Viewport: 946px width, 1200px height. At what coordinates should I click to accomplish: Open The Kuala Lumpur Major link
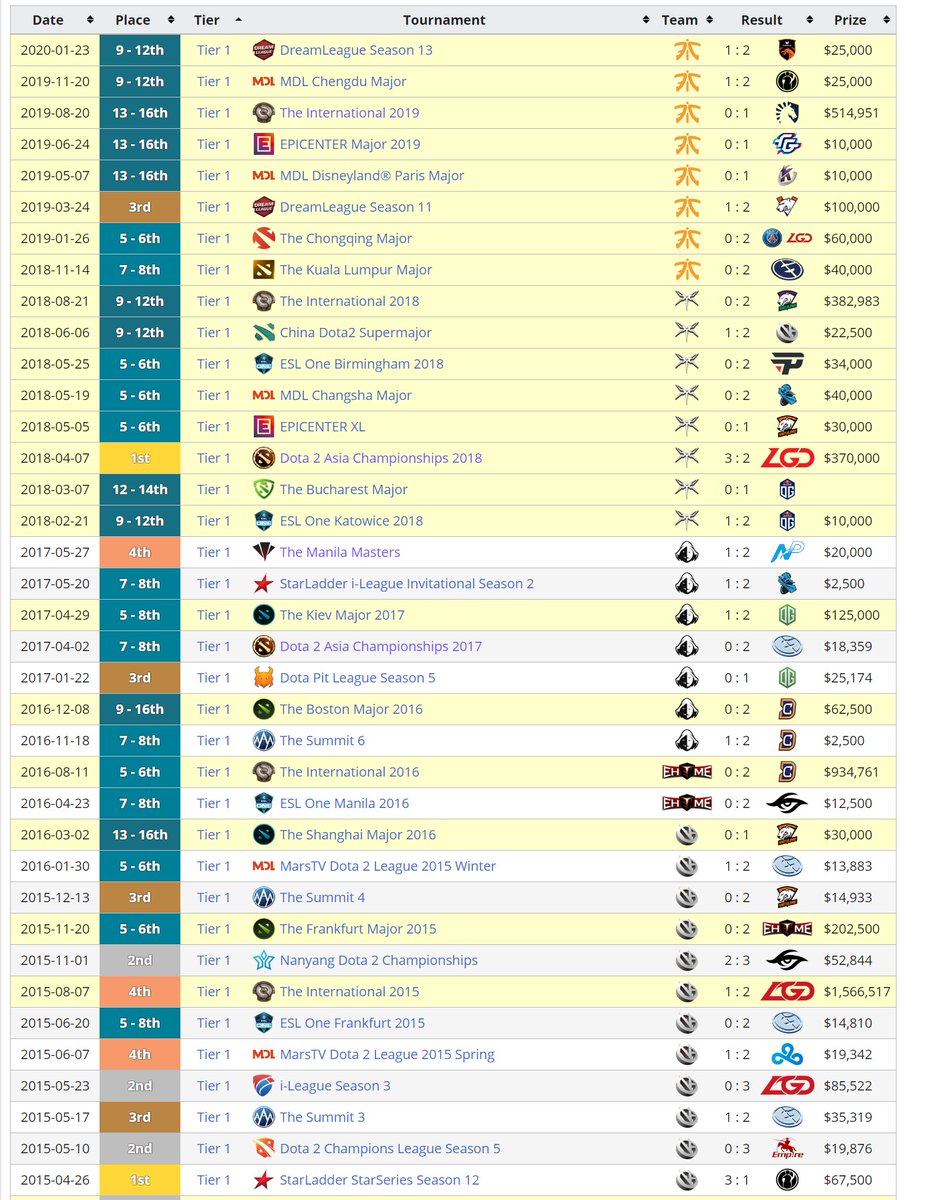pyautogui.click(x=356, y=270)
